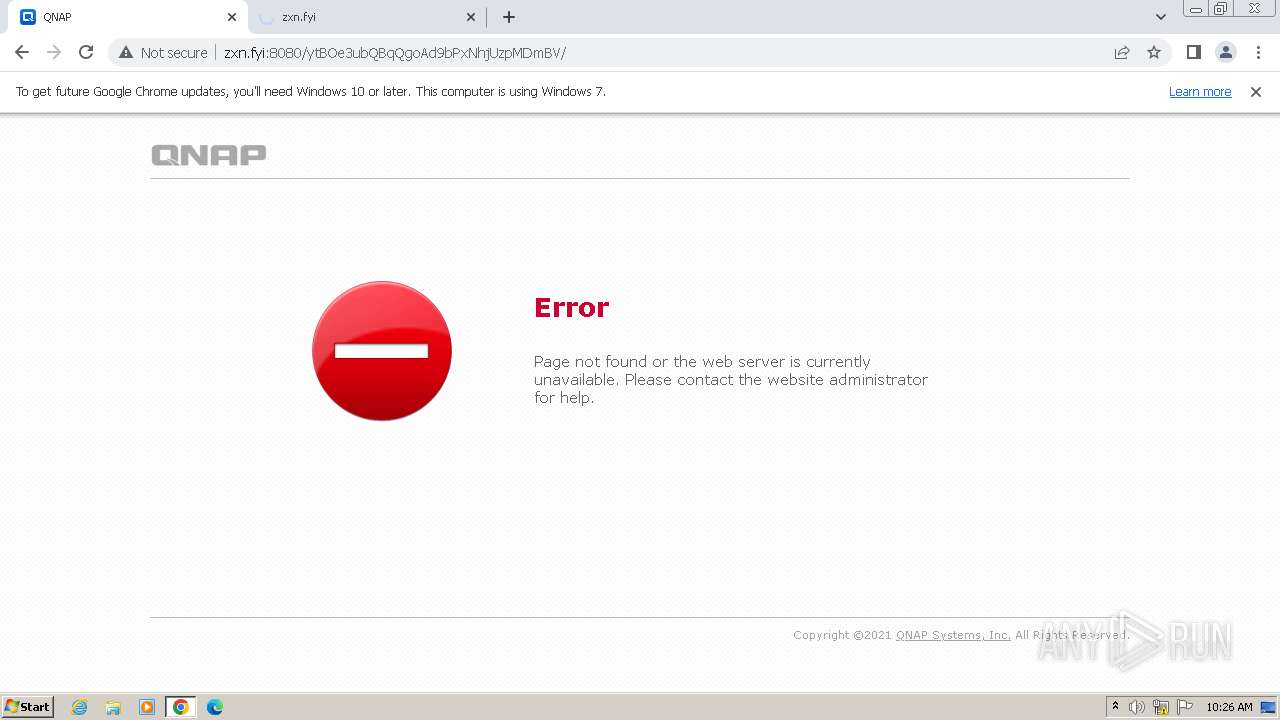The image size is (1280, 720).
Task: Expand the tab search dropdown
Action: pos(1160,17)
